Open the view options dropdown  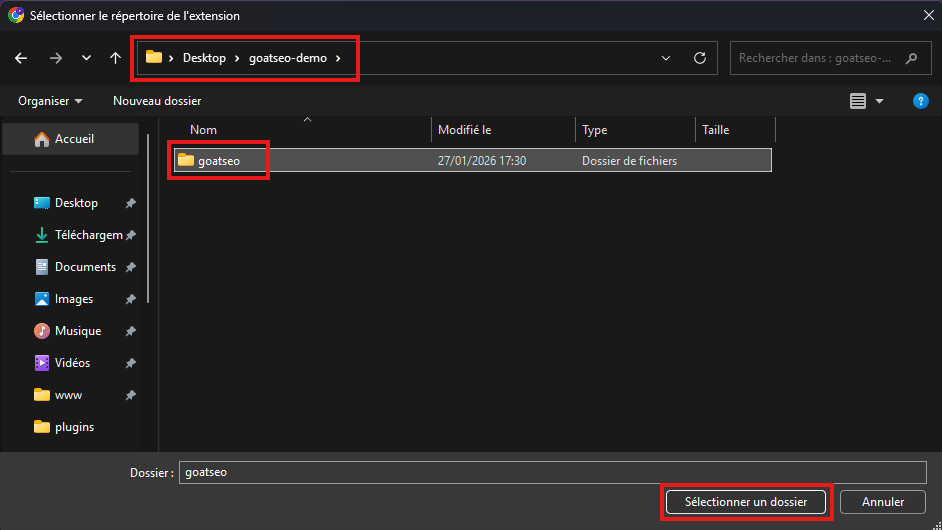point(879,101)
